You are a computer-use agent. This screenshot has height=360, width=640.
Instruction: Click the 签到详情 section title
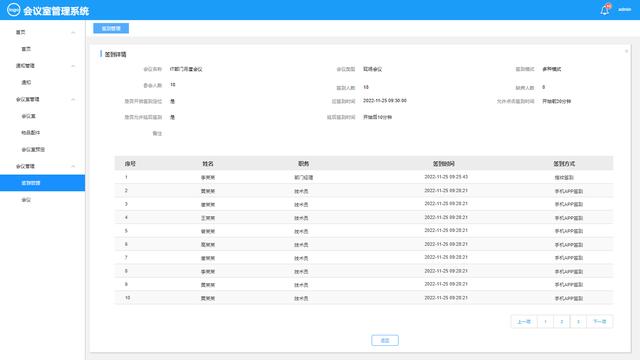[116, 54]
